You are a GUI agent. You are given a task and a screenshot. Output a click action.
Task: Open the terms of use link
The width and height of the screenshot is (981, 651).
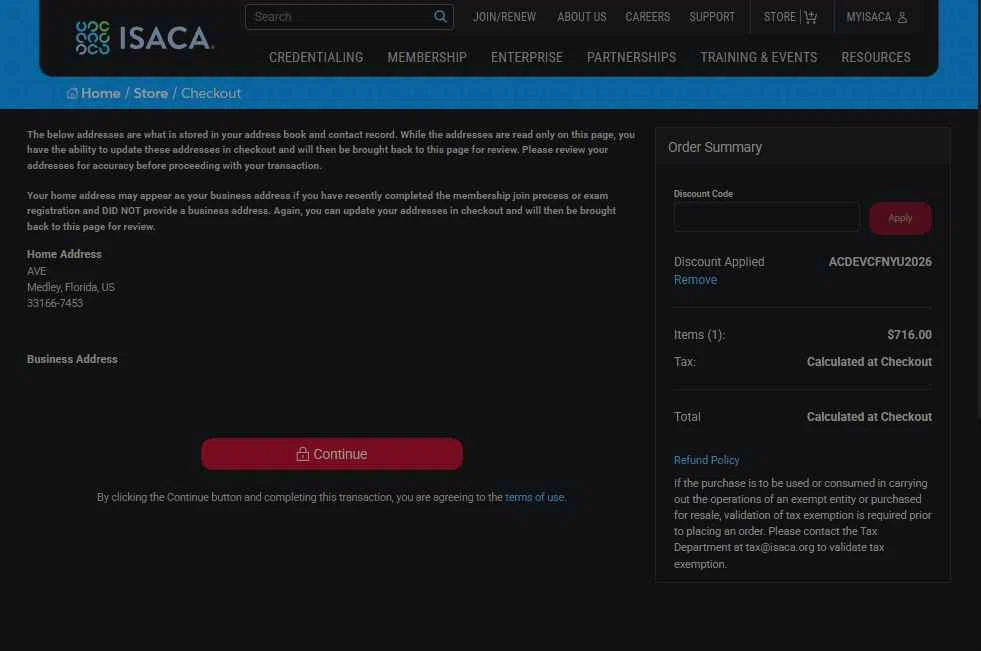point(534,497)
